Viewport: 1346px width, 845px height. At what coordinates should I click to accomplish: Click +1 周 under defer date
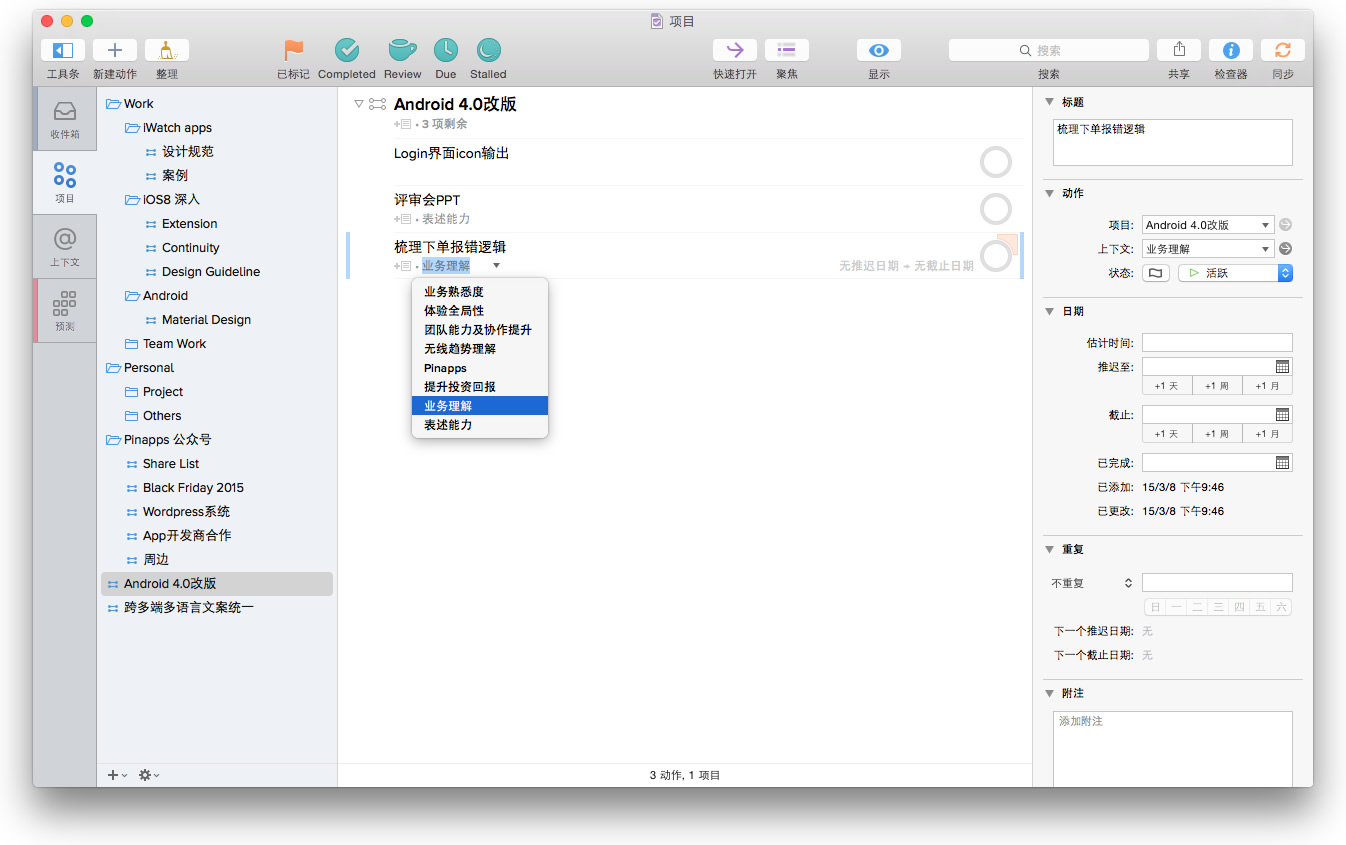tap(1217, 386)
